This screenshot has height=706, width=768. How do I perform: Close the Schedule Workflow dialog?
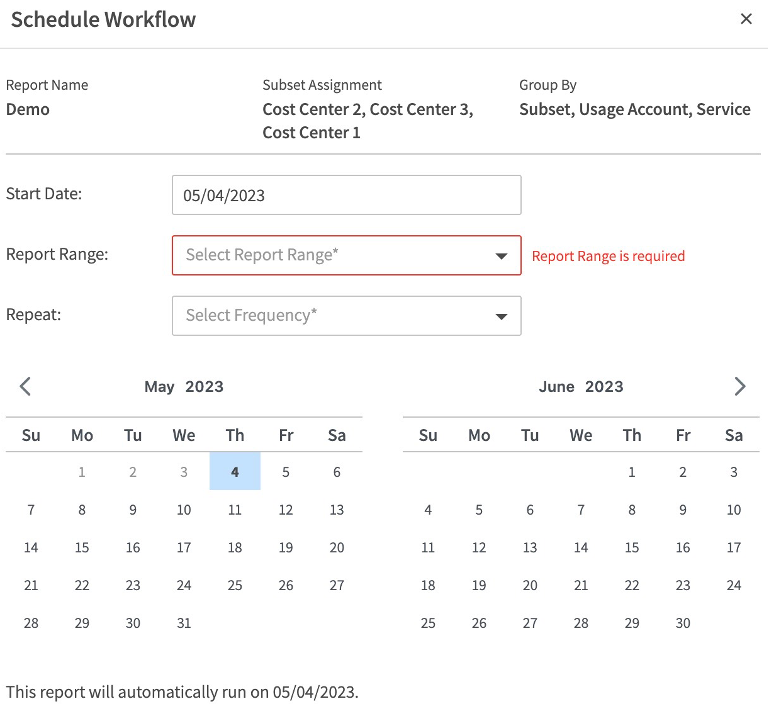click(746, 19)
